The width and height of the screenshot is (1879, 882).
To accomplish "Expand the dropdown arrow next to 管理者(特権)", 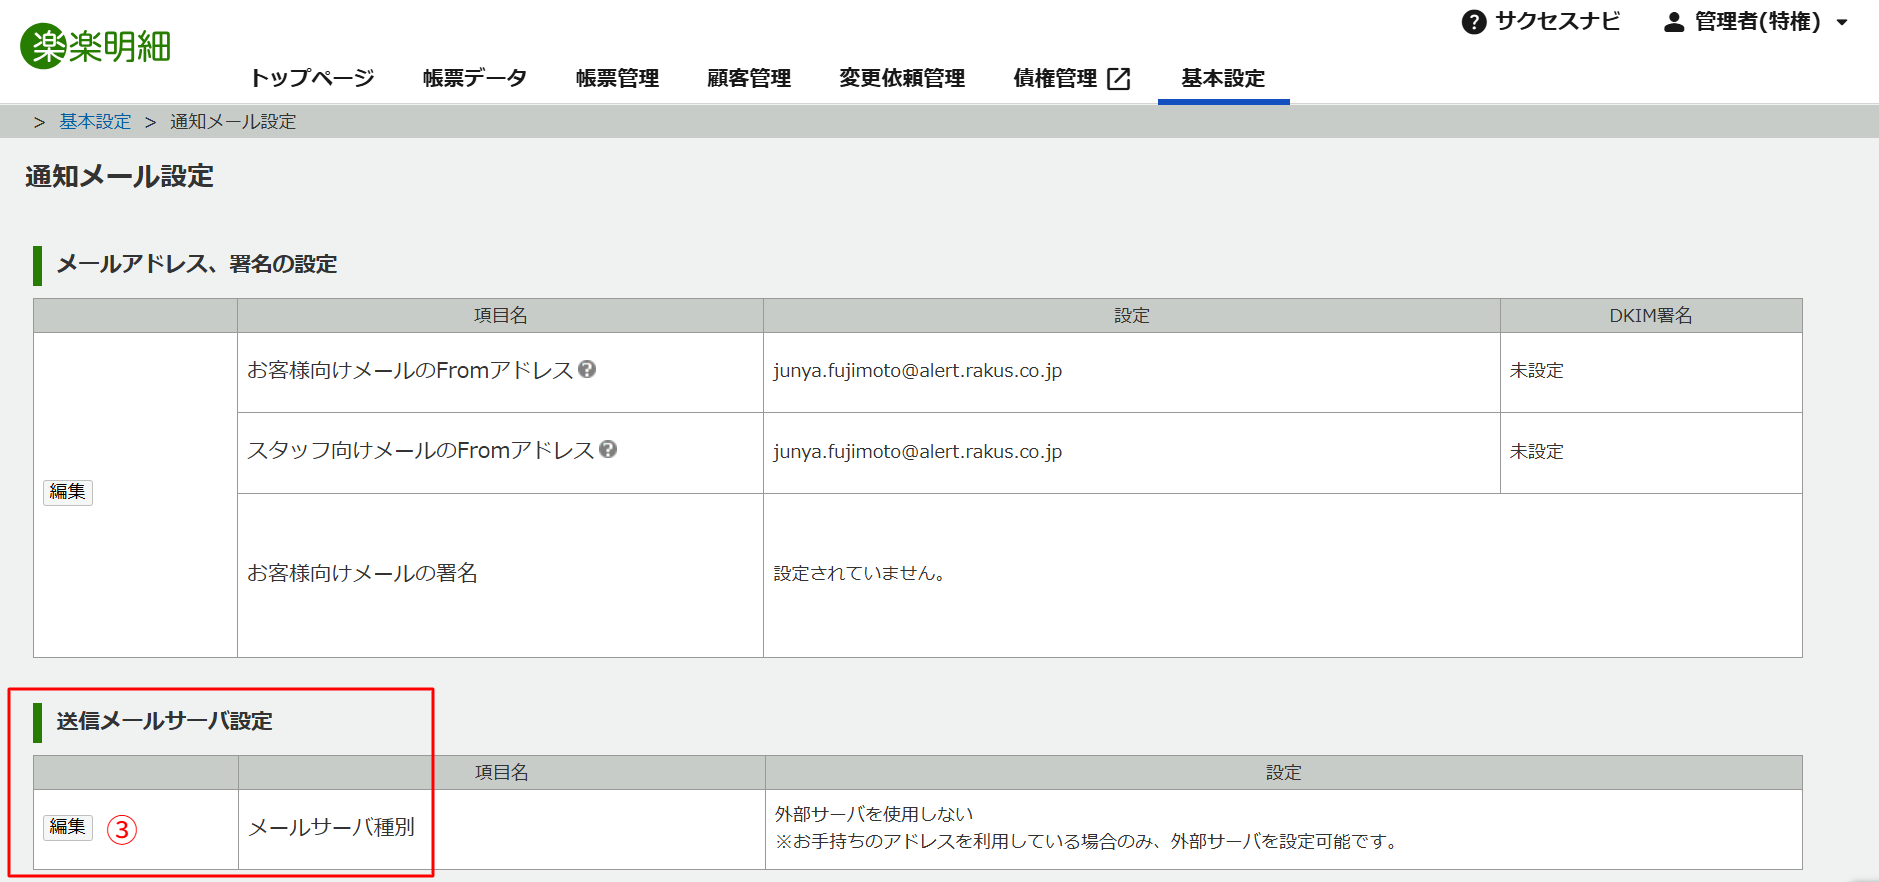I will pyautogui.click(x=1842, y=22).
